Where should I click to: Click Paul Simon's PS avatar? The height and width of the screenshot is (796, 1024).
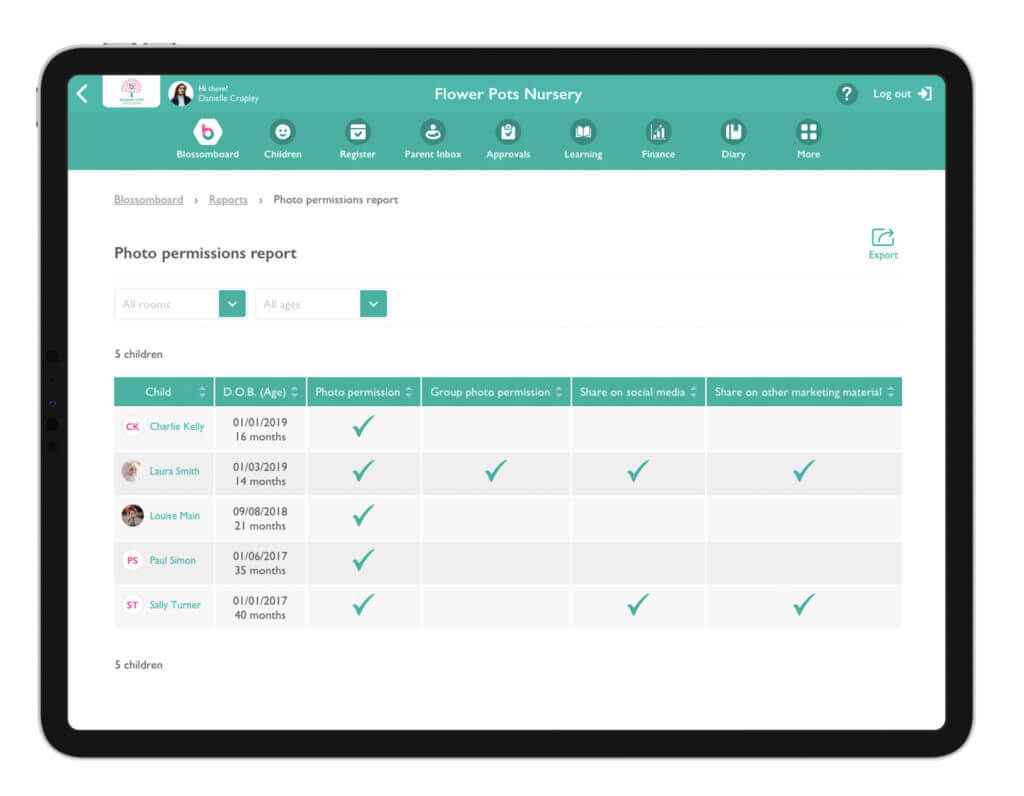133,560
